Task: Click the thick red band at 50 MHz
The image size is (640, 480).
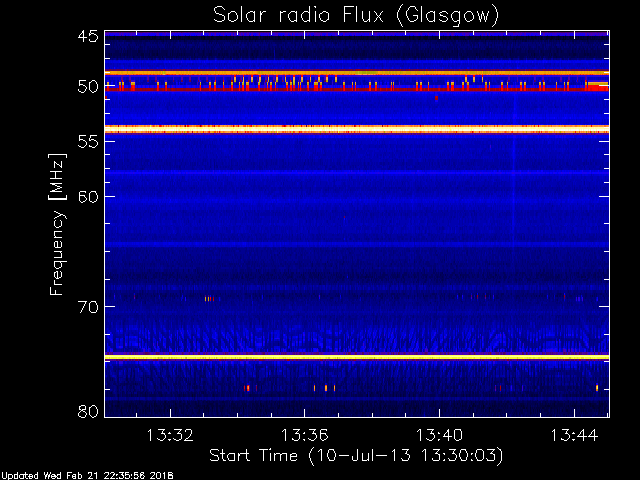Action: (x=357, y=89)
